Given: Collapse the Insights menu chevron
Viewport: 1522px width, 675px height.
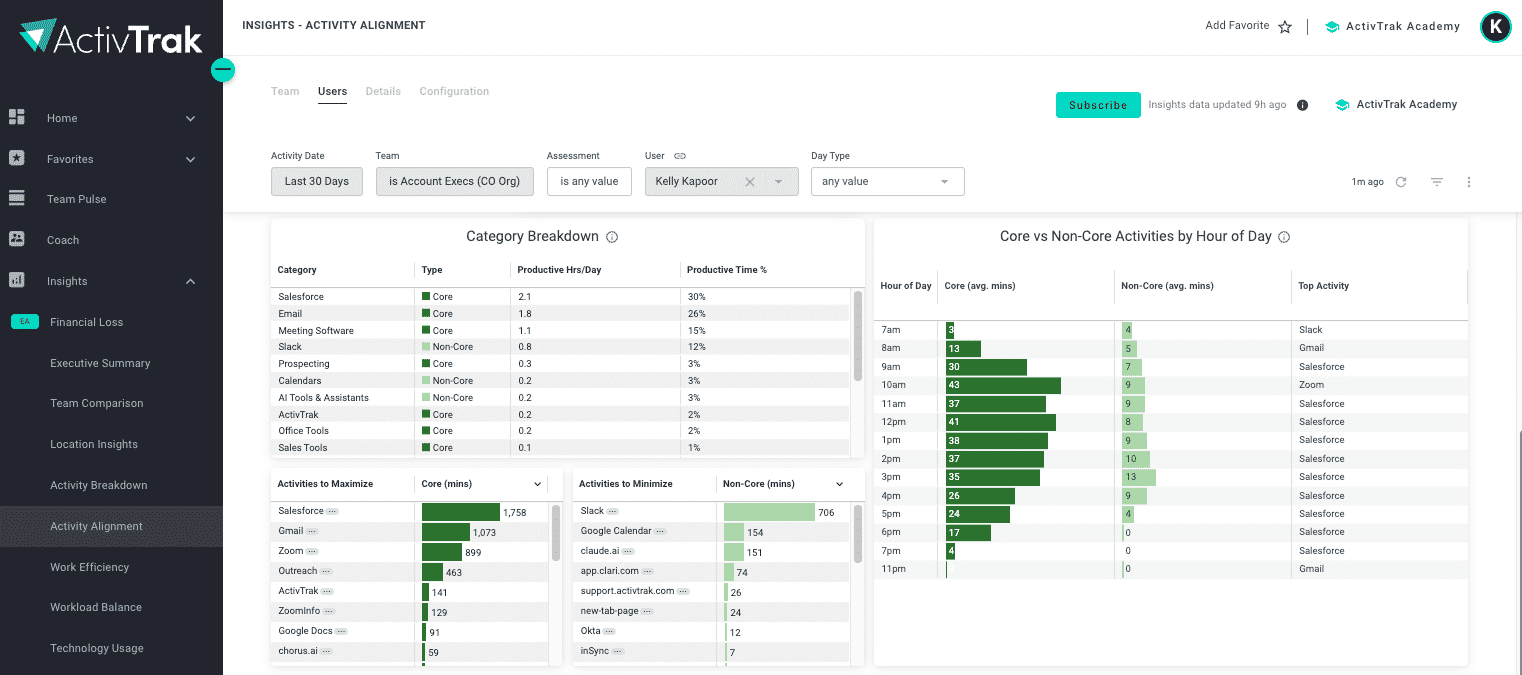Looking at the screenshot, I should pos(190,281).
